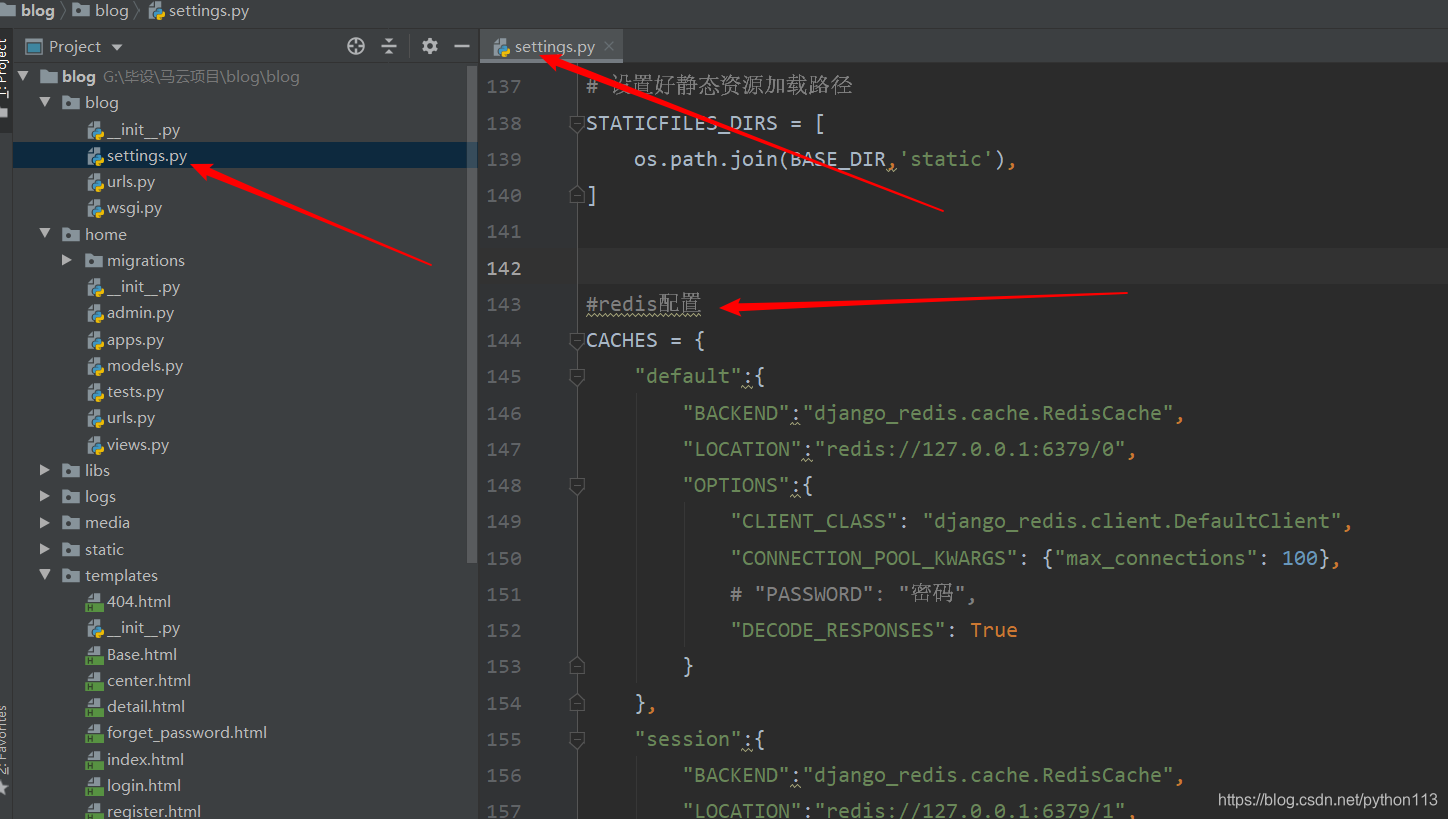This screenshot has height=819, width=1448.
Task: Open tests.py file
Action: [135, 392]
